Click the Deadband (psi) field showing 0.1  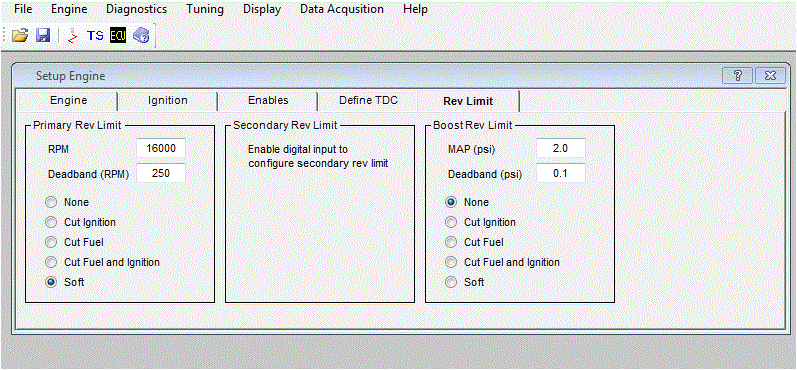click(561, 173)
